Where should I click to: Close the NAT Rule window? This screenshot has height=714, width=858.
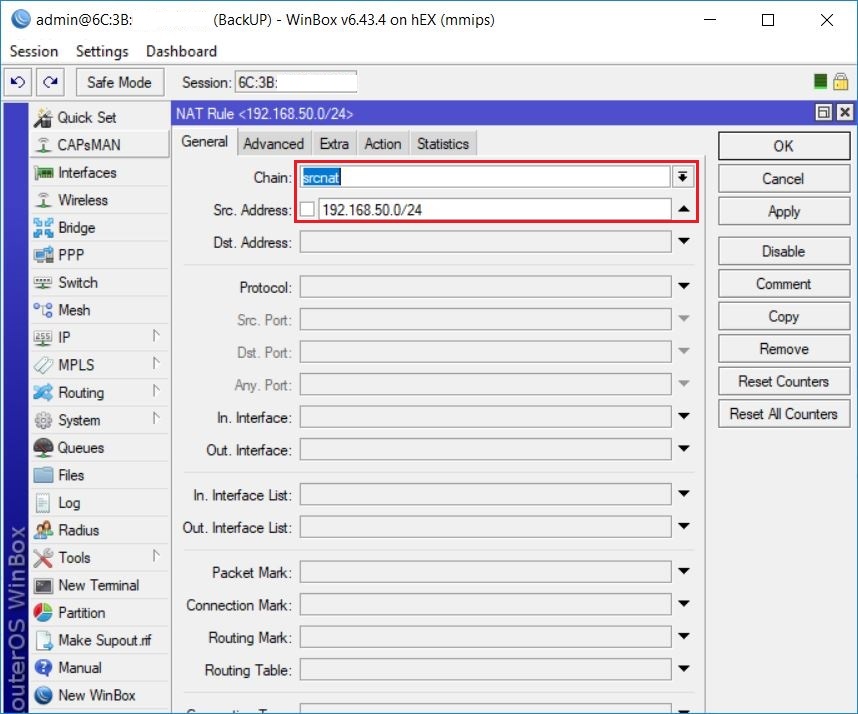[x=844, y=113]
